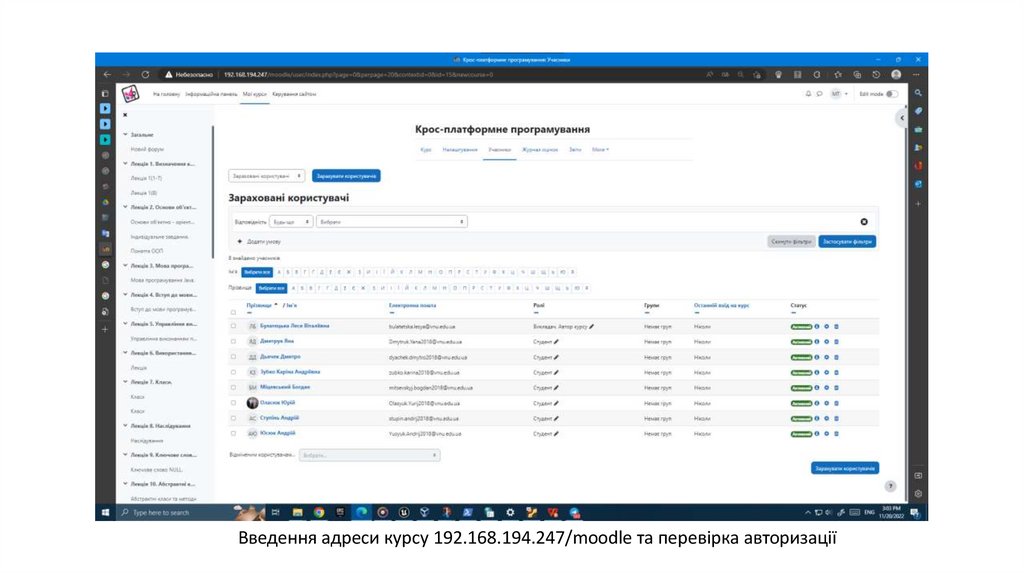Screen dimensions: 1024x574
Task: Edit roles pencil for Булатецька Леся
Action: pos(591,327)
